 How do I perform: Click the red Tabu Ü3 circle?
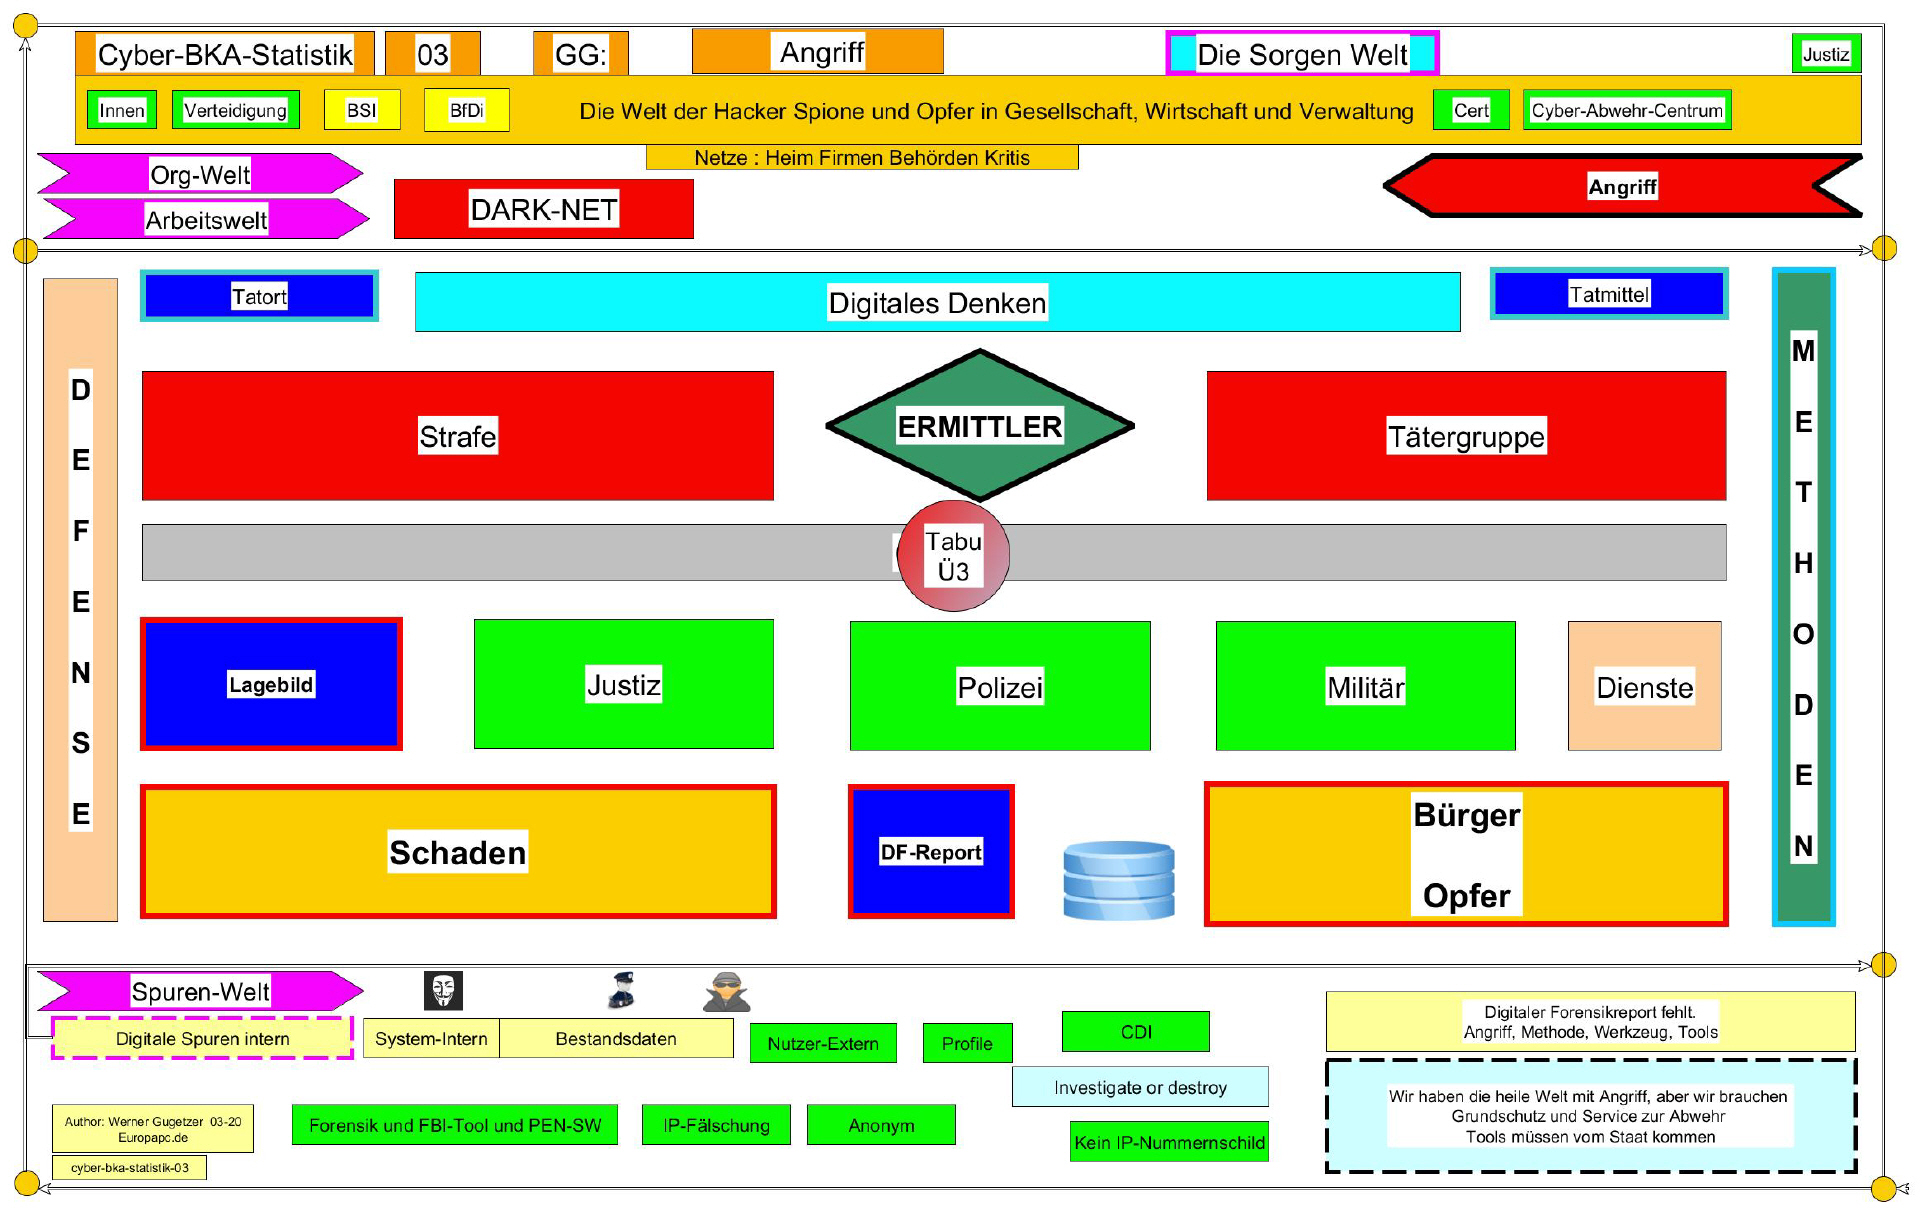[953, 556]
